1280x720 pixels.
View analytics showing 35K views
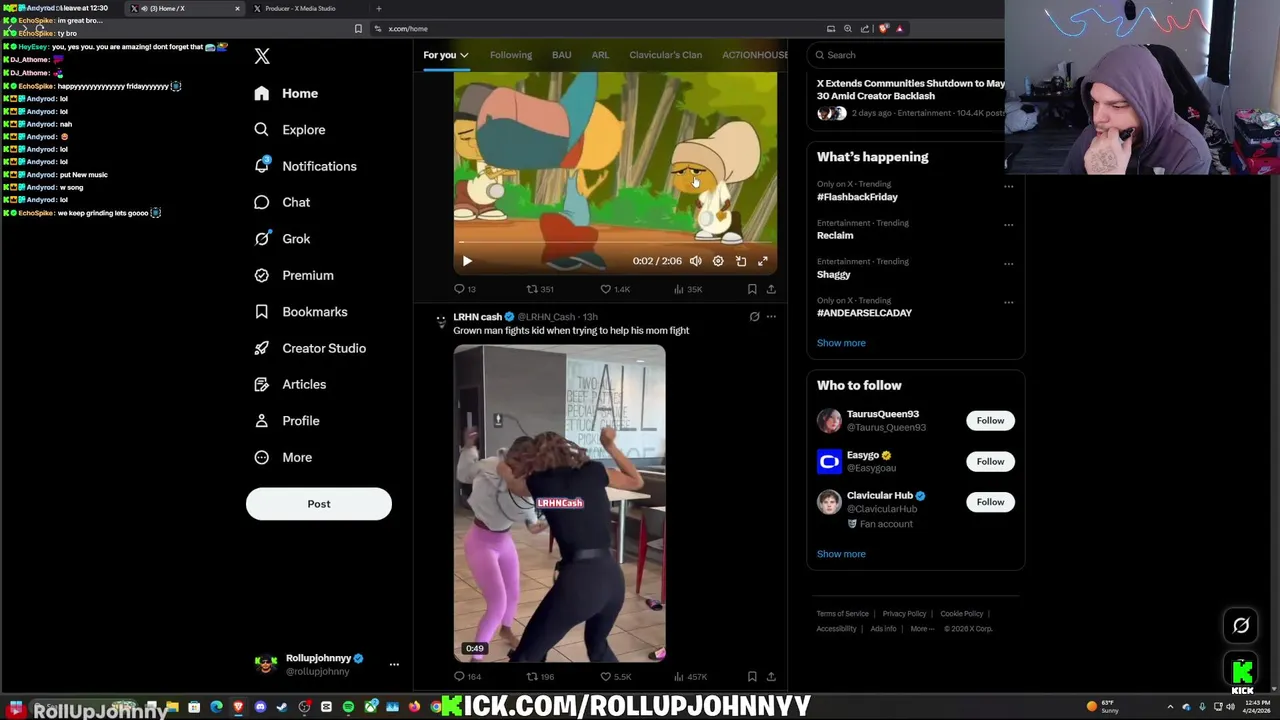[x=688, y=289]
